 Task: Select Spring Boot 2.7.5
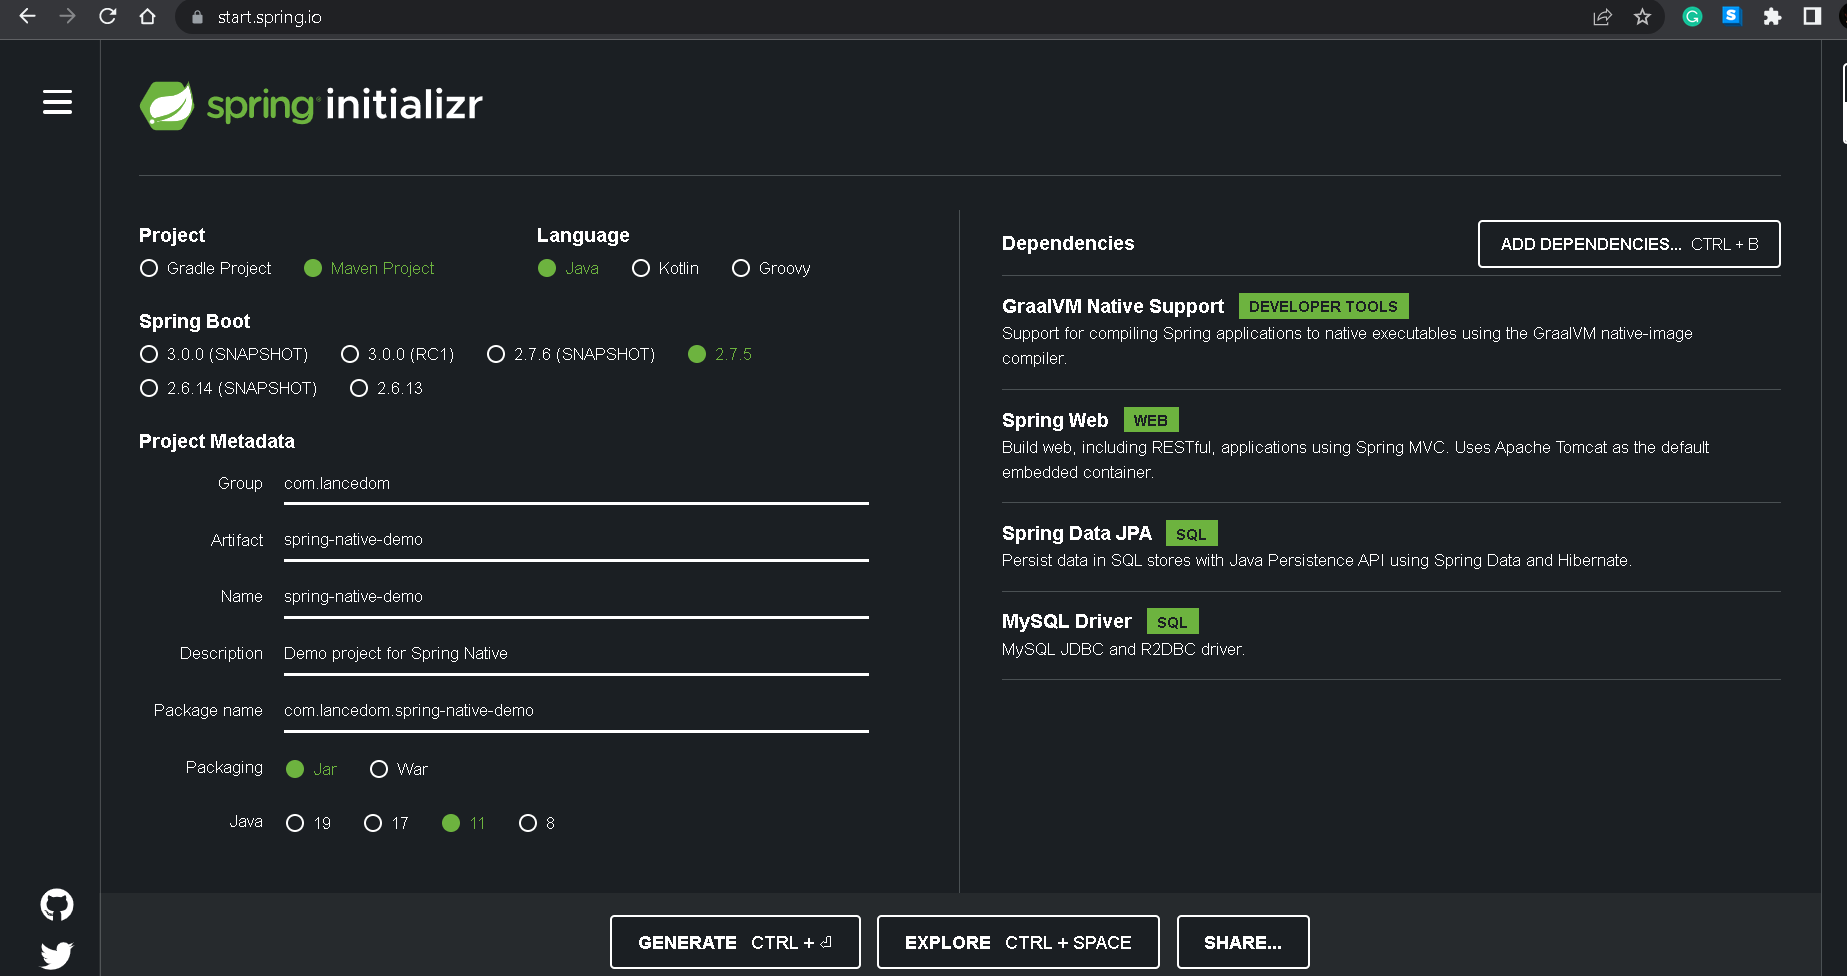pyautogui.click(x=720, y=354)
